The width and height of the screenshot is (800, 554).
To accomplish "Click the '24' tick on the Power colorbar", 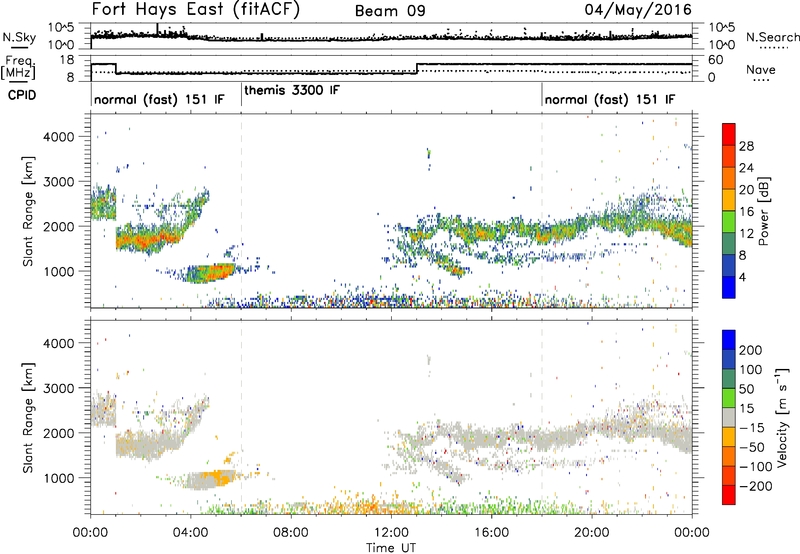I will pyautogui.click(x=746, y=168).
